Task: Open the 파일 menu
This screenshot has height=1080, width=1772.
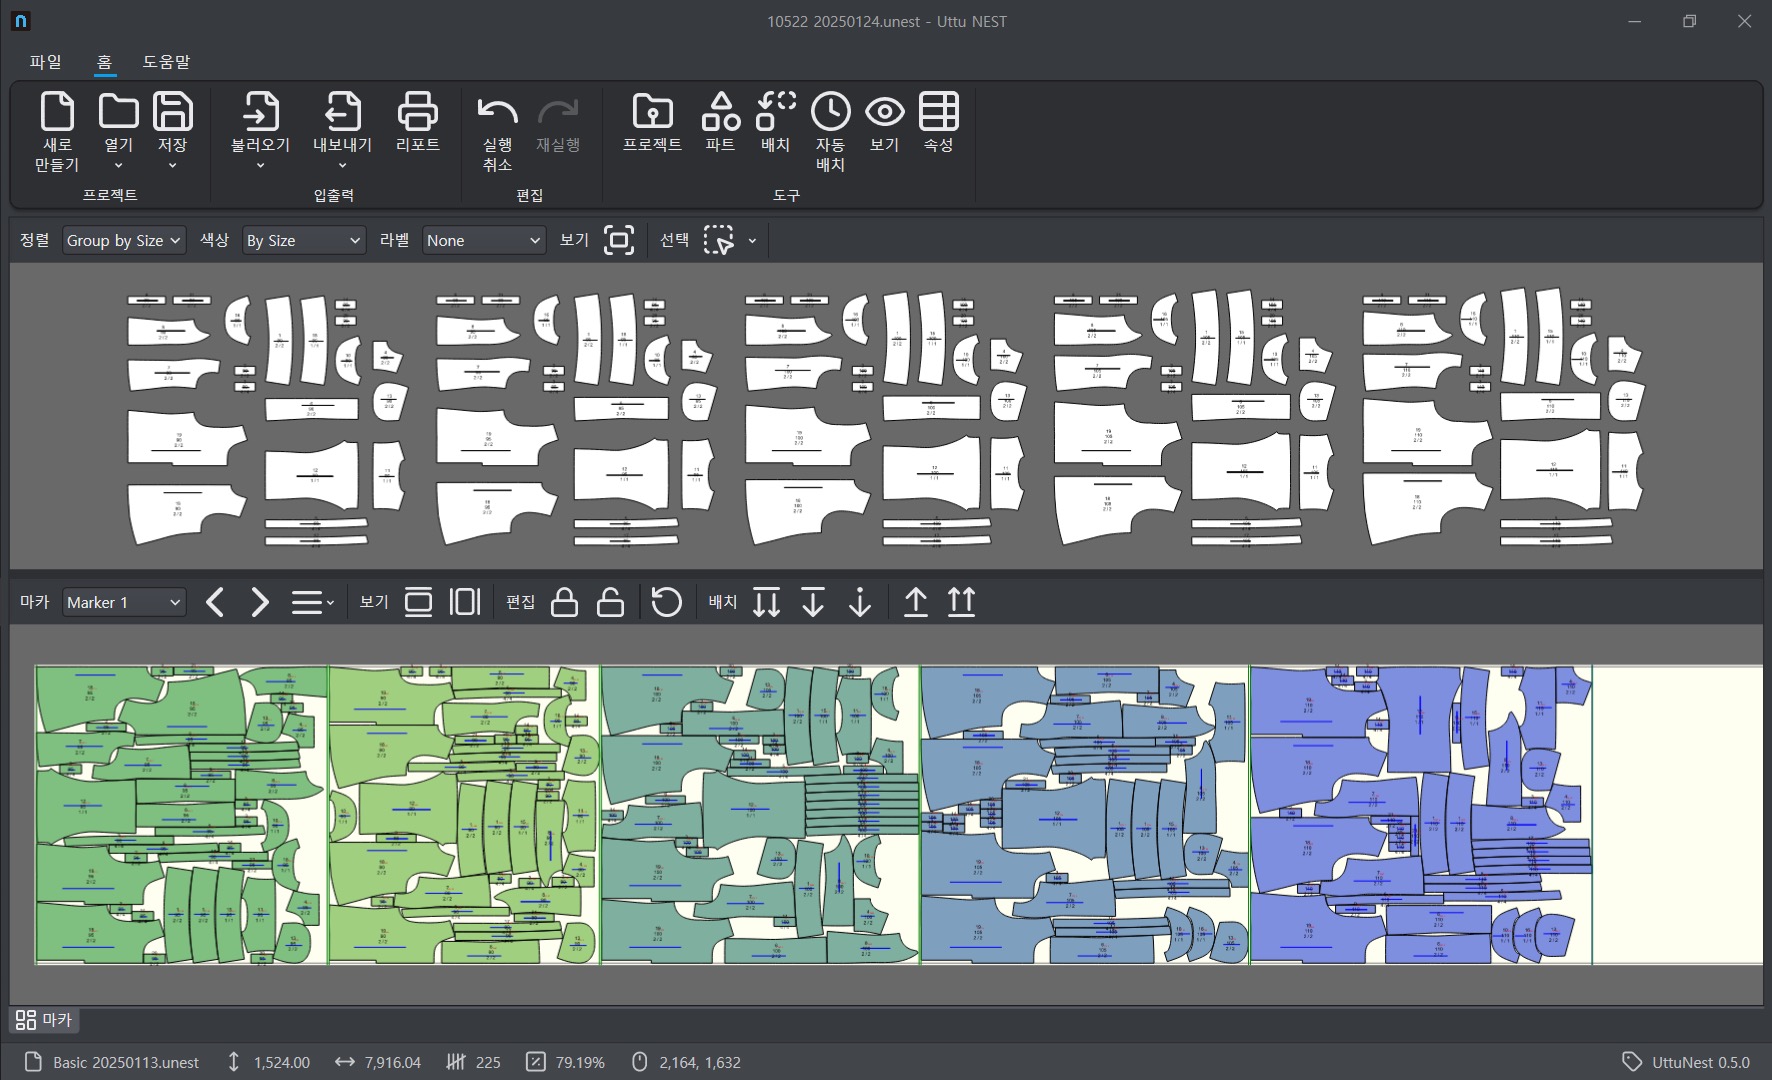Action: pyautogui.click(x=46, y=62)
